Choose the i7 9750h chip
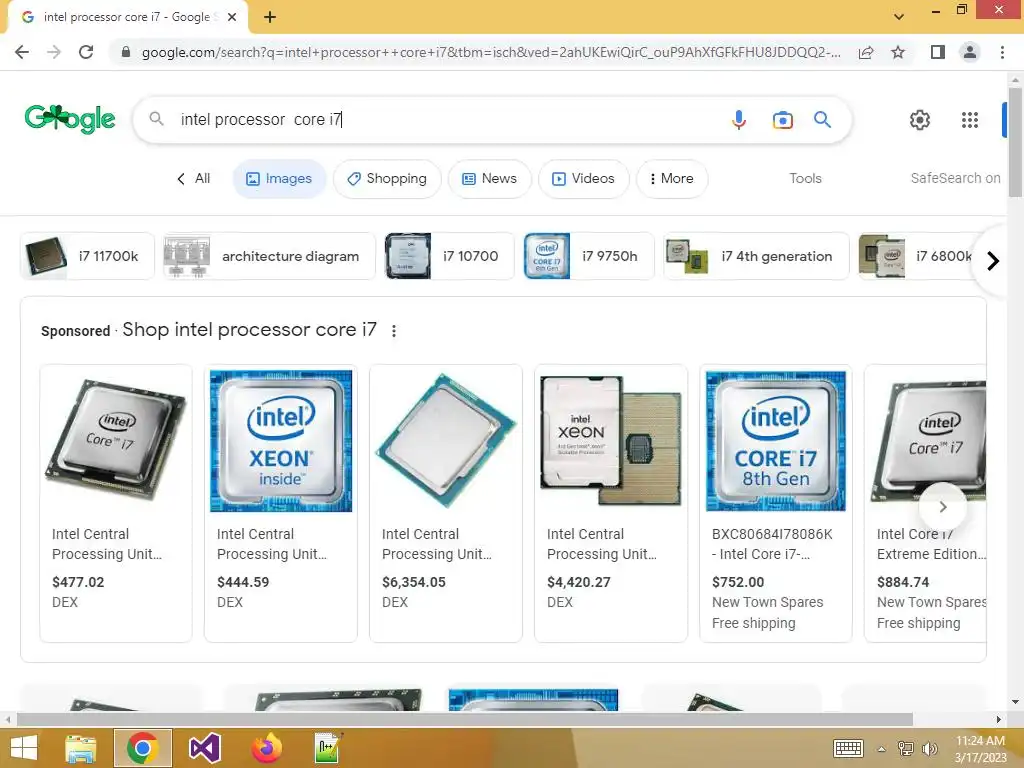 click(x=588, y=256)
